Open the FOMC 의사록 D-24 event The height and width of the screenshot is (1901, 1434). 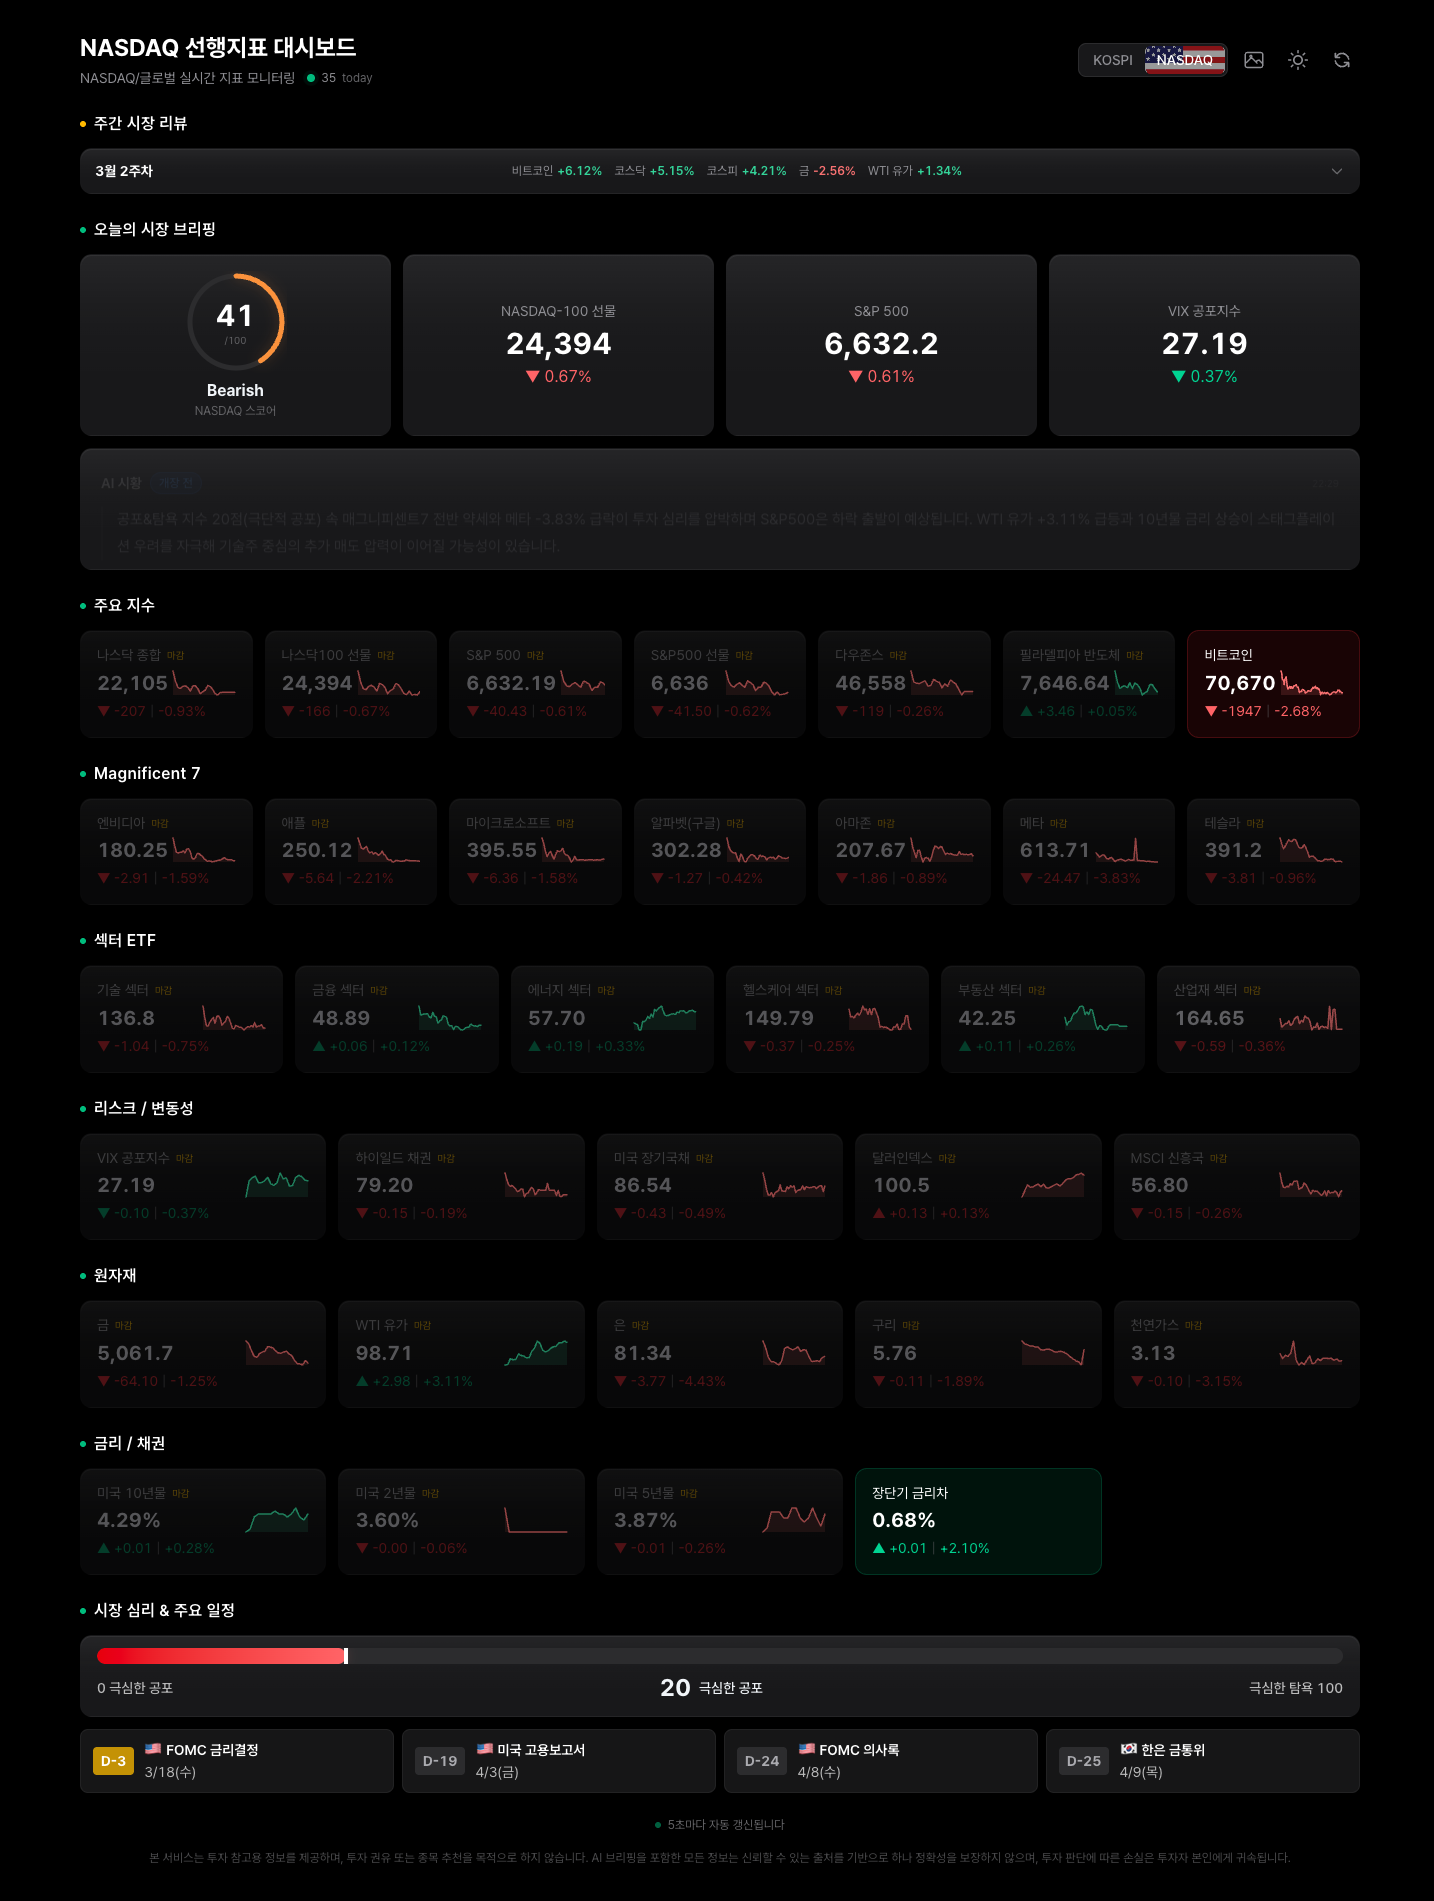point(880,1761)
